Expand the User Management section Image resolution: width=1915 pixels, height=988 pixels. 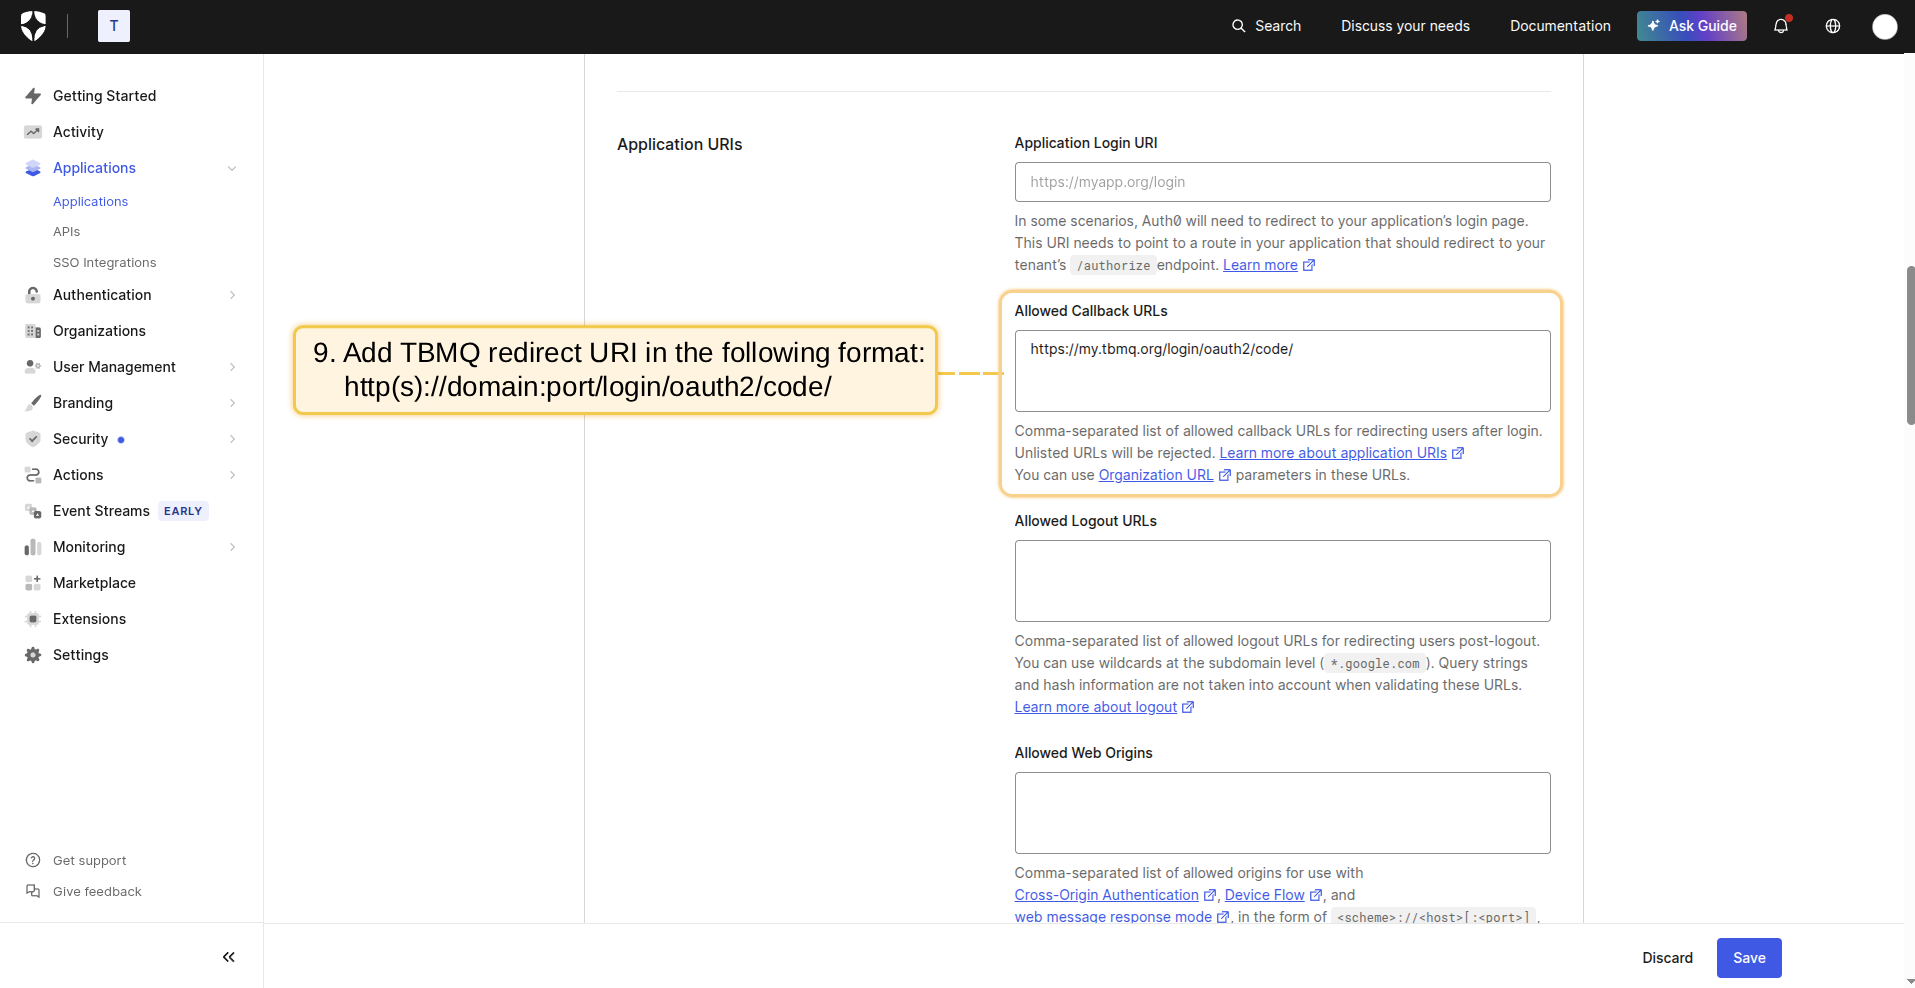(232, 367)
